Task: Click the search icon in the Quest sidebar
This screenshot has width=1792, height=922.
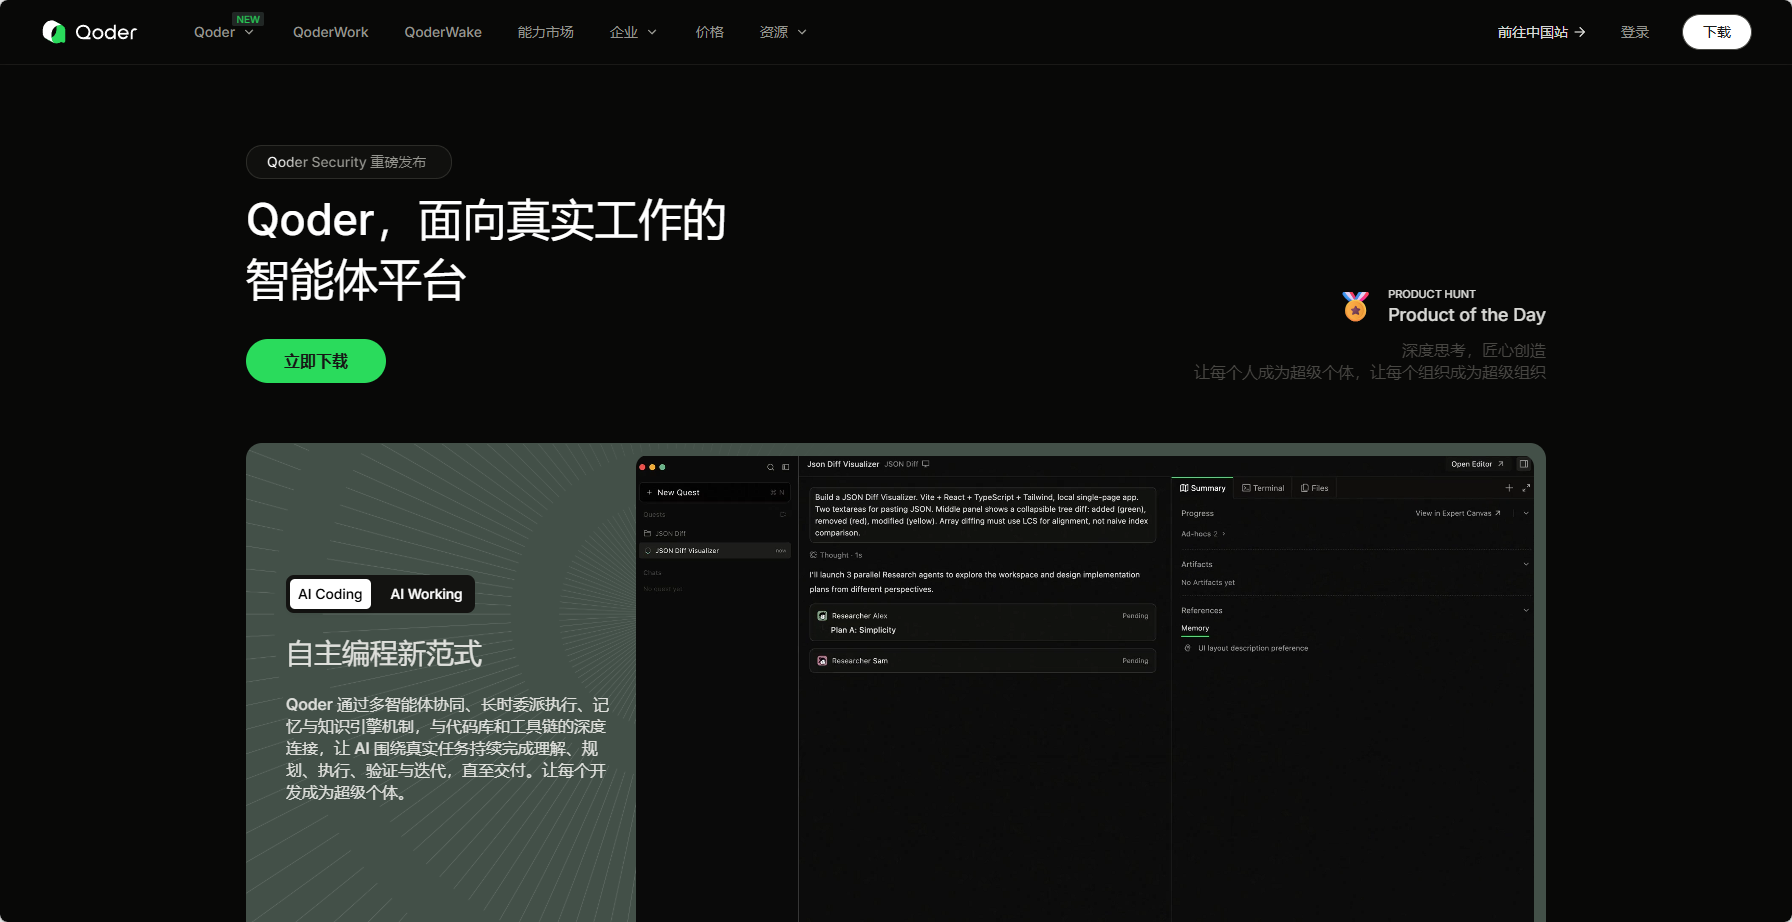Action: coord(770,467)
